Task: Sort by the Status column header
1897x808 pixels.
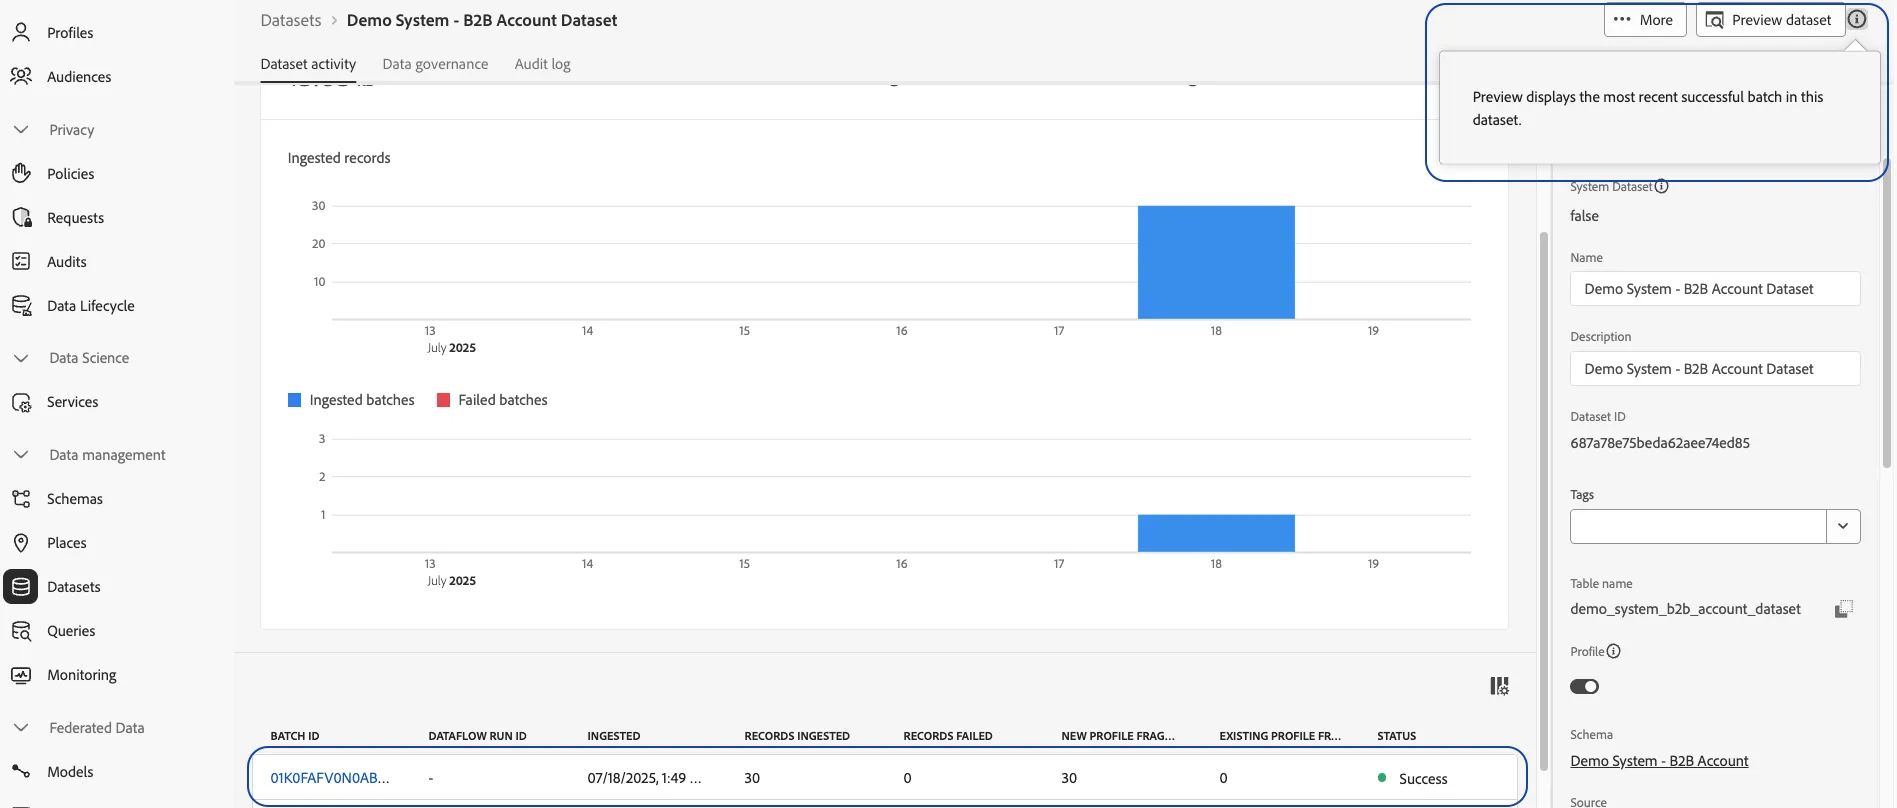Action: pos(1396,736)
